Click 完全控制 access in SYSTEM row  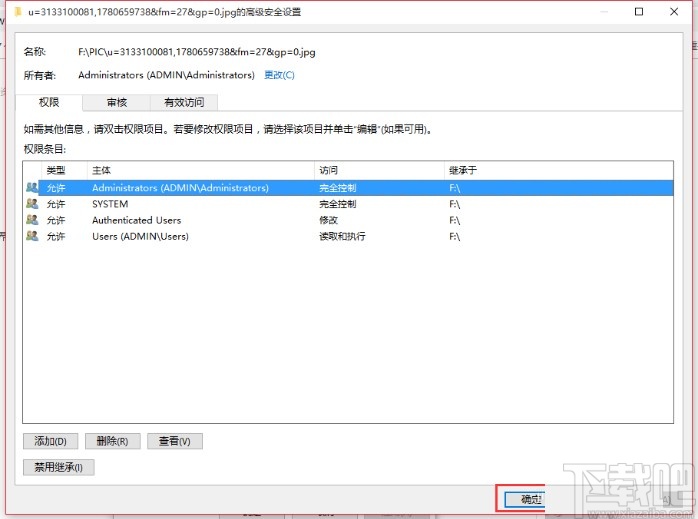point(338,204)
